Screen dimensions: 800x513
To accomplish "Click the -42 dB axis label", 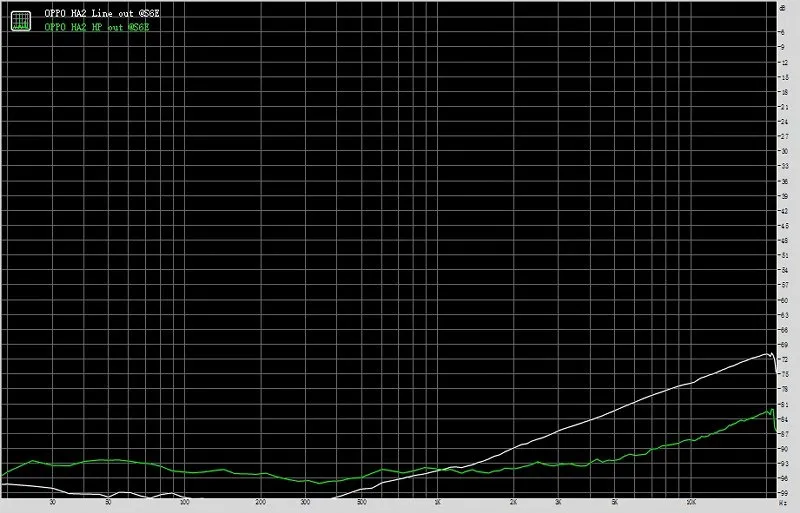I will pyautogui.click(x=783, y=211).
